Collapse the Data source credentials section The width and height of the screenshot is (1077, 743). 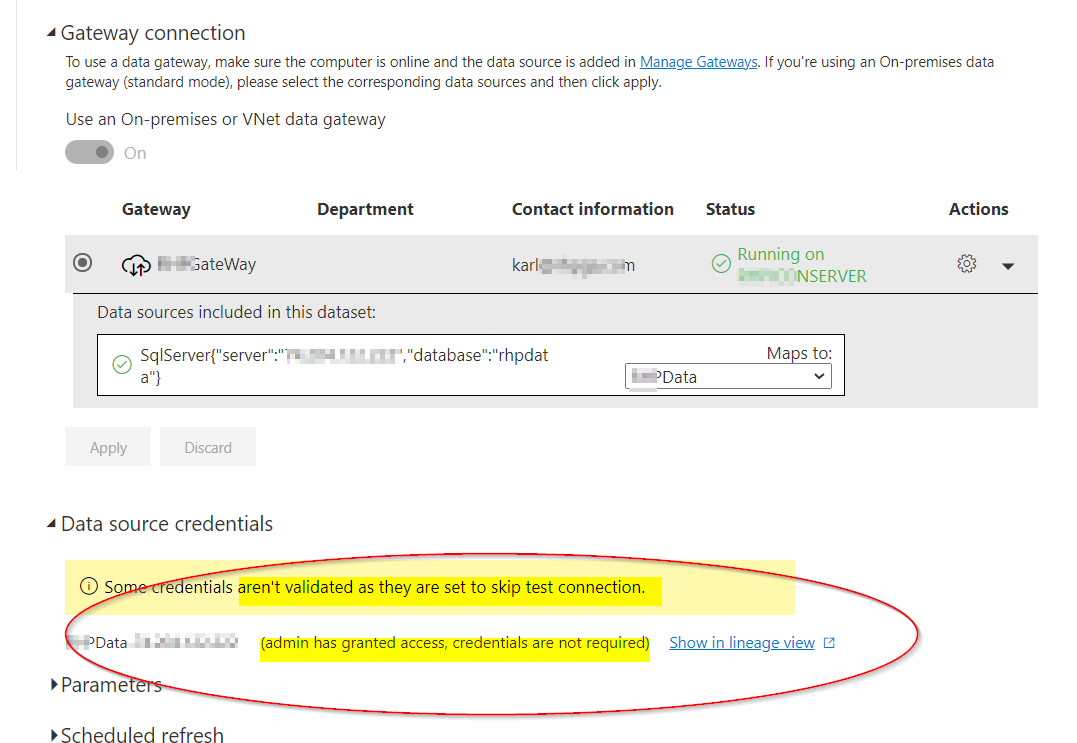[x=51, y=523]
